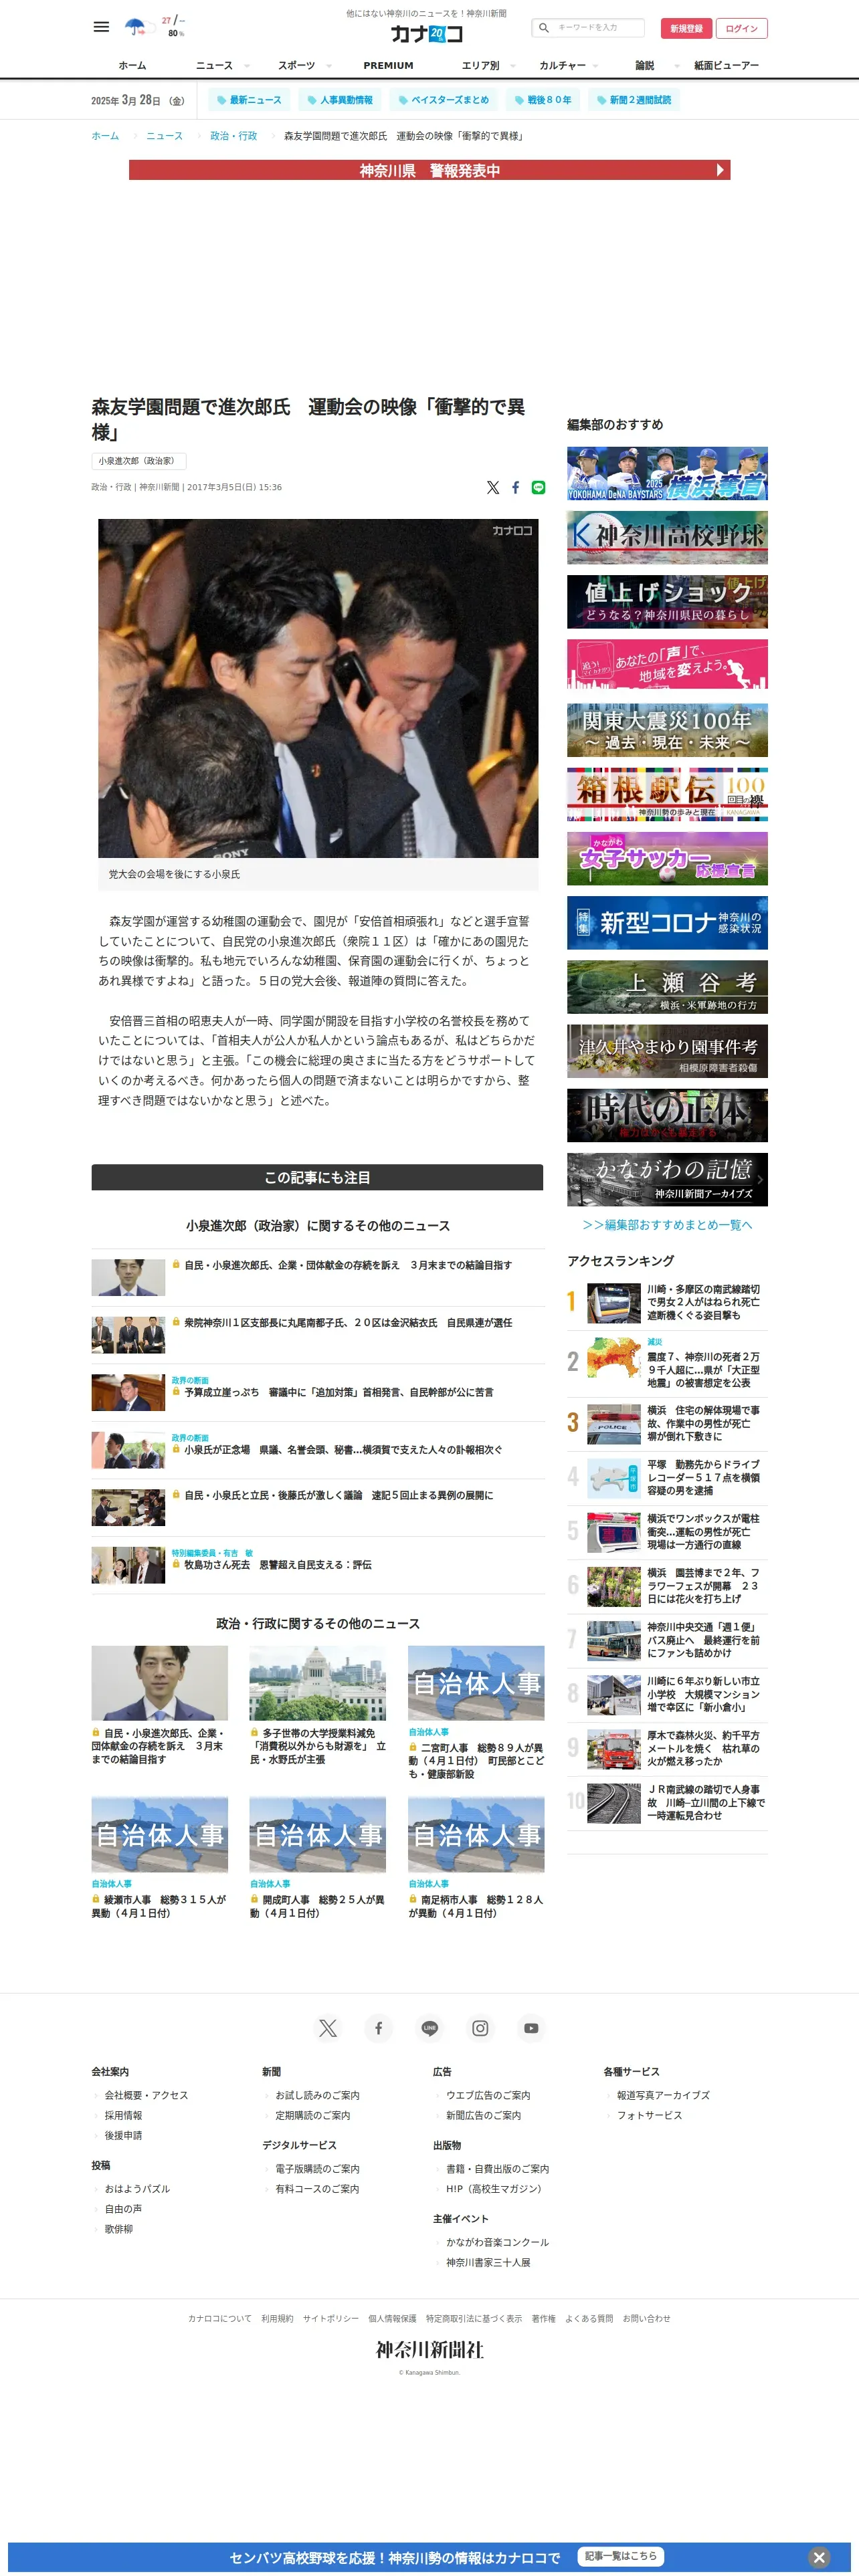Screen dimensions: 859x2576
Task: Open 編集部おすすめまとめ一覧へ link
Action: [x=667, y=1224]
